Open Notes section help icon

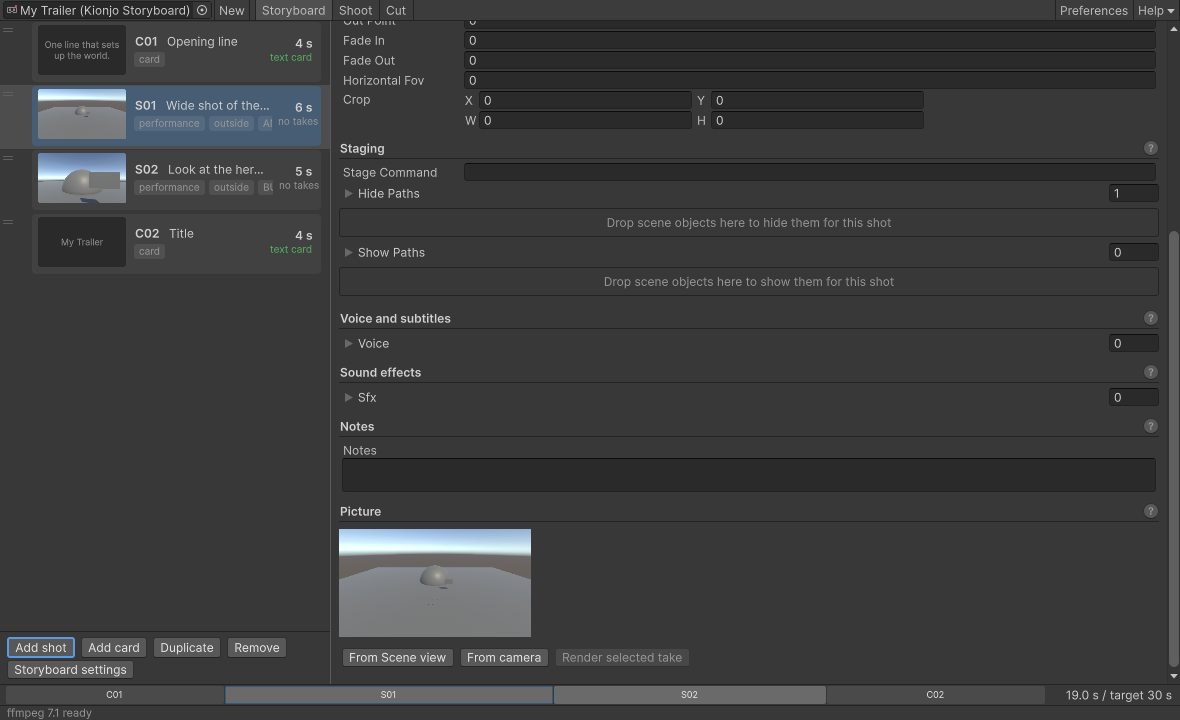click(x=1150, y=427)
